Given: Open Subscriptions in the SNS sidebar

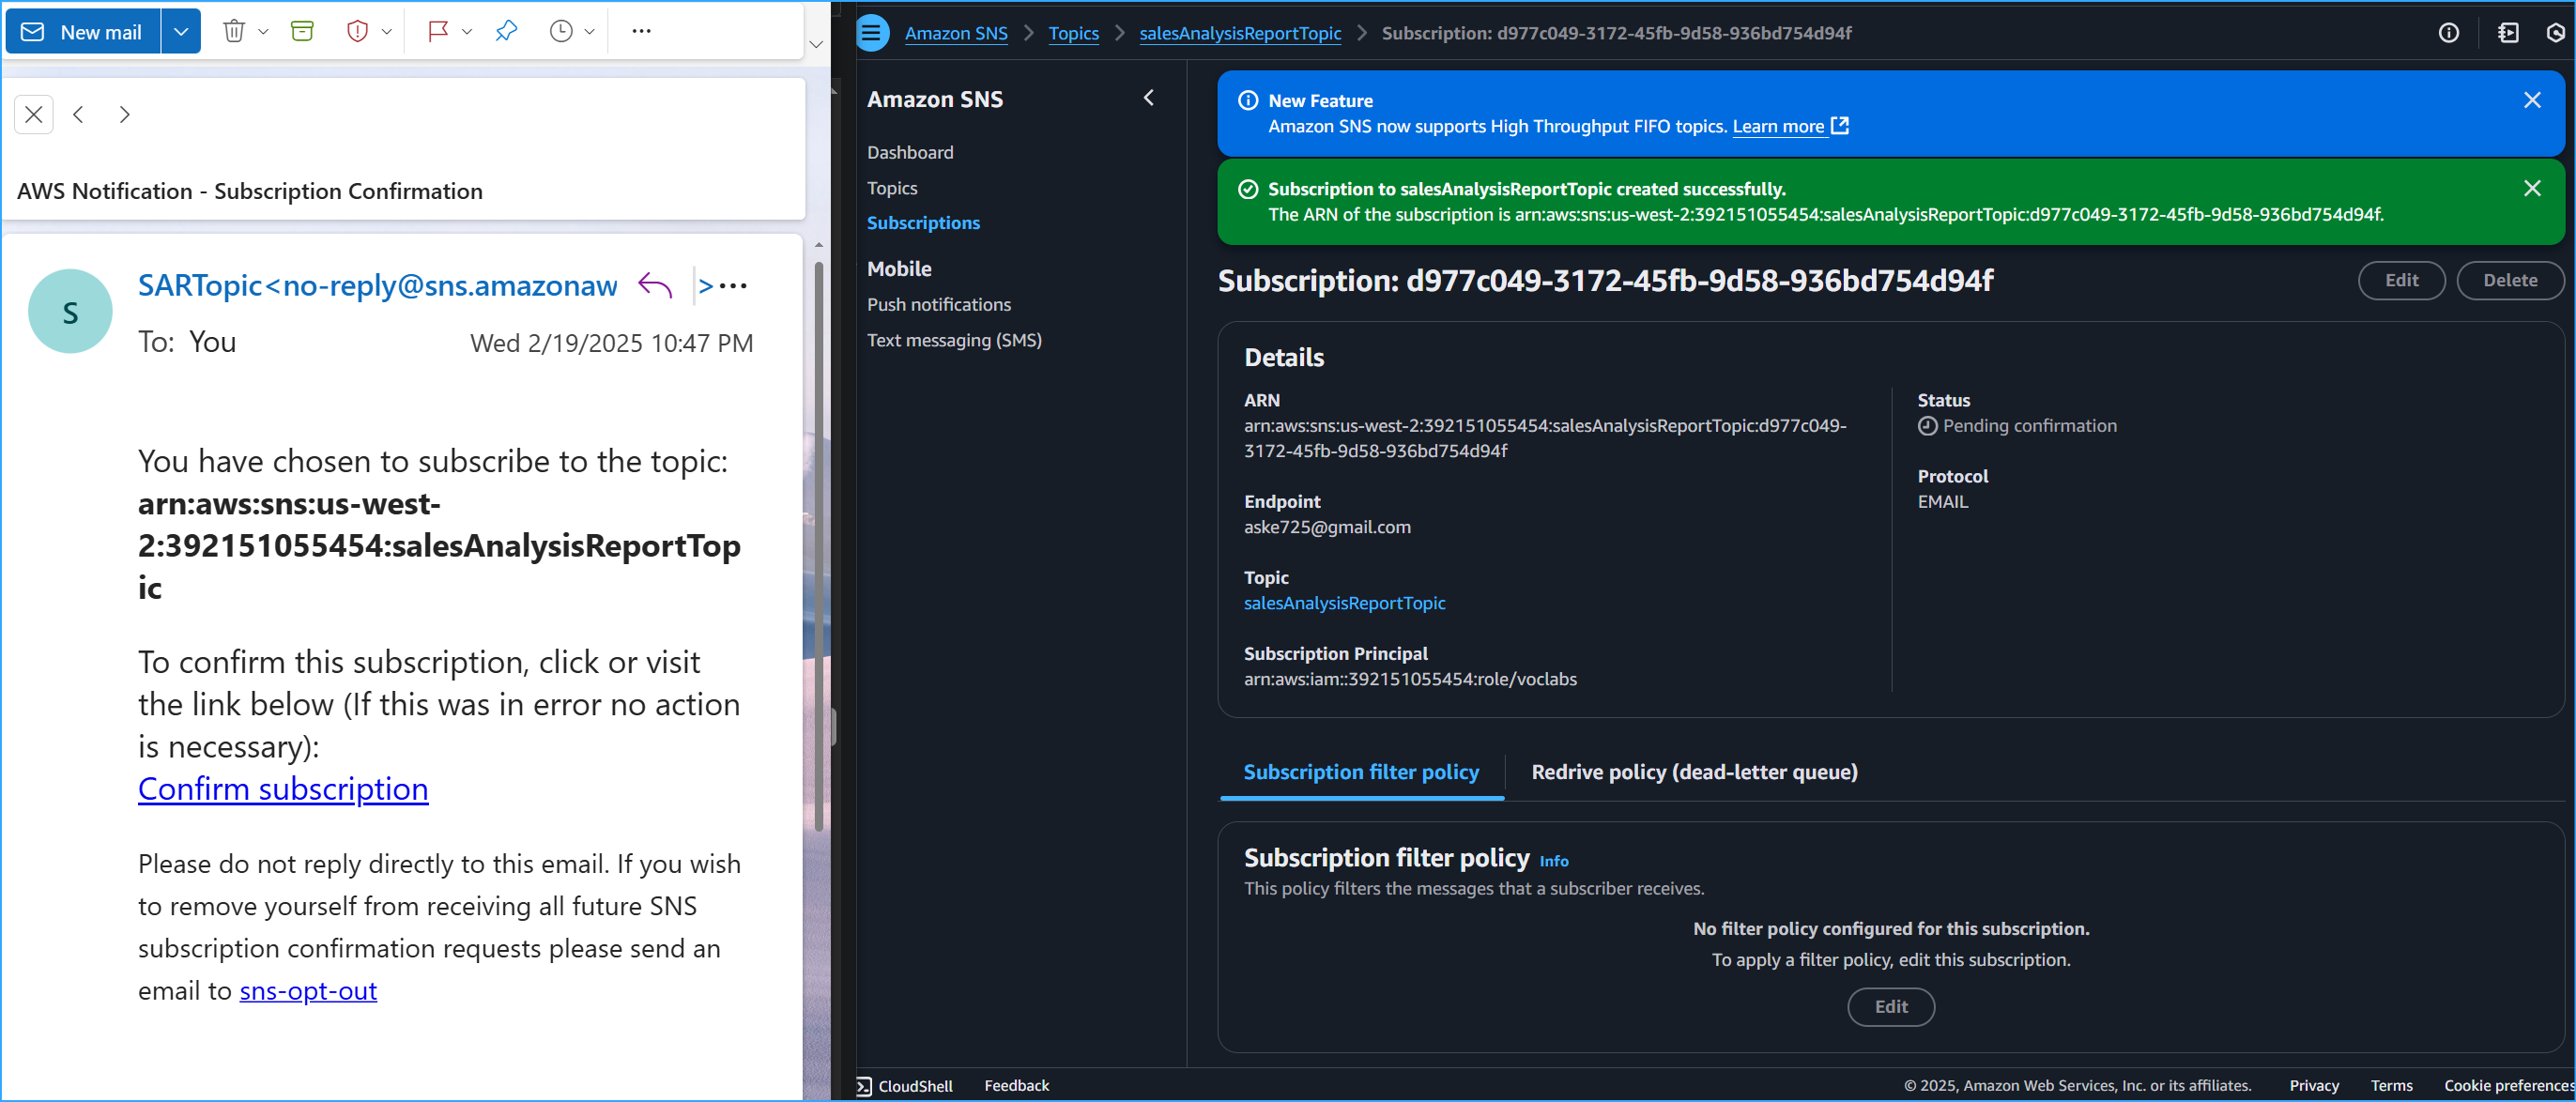Looking at the screenshot, I should click(x=923, y=223).
